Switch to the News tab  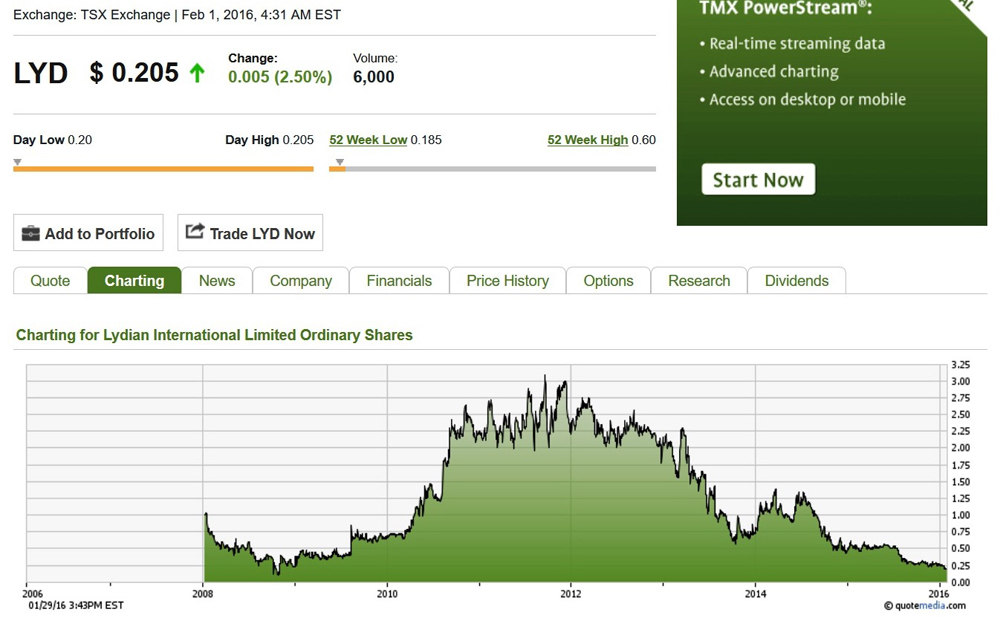pyautogui.click(x=217, y=281)
